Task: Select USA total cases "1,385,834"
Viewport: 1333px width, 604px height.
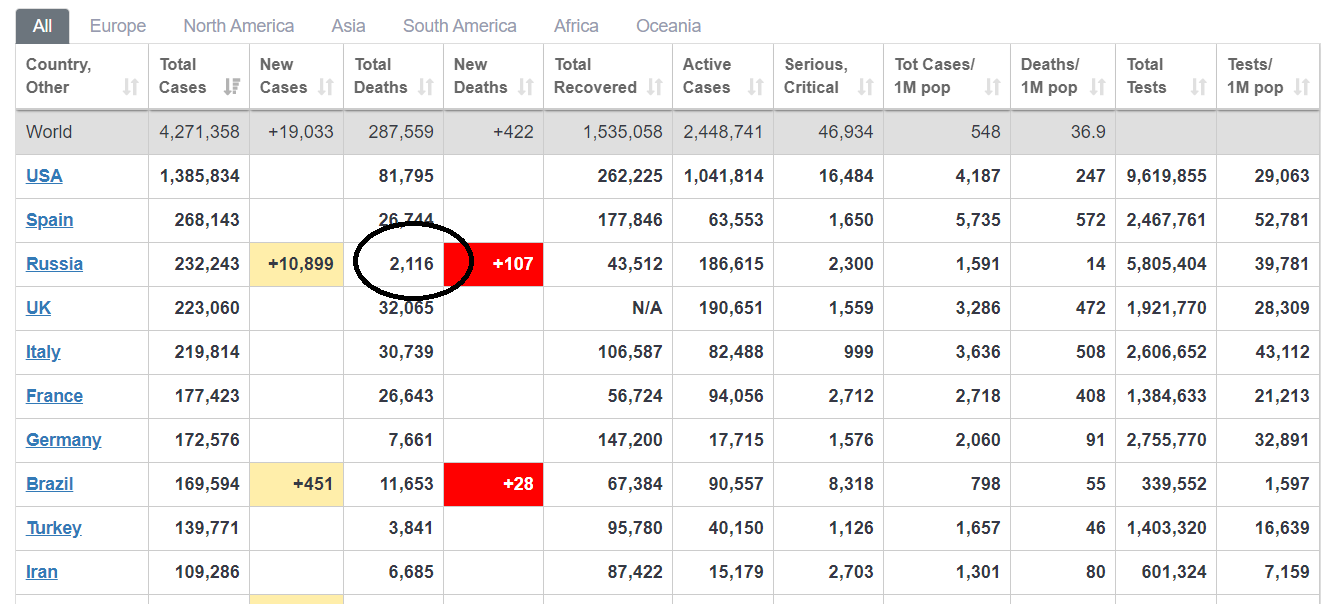Action: (200, 176)
